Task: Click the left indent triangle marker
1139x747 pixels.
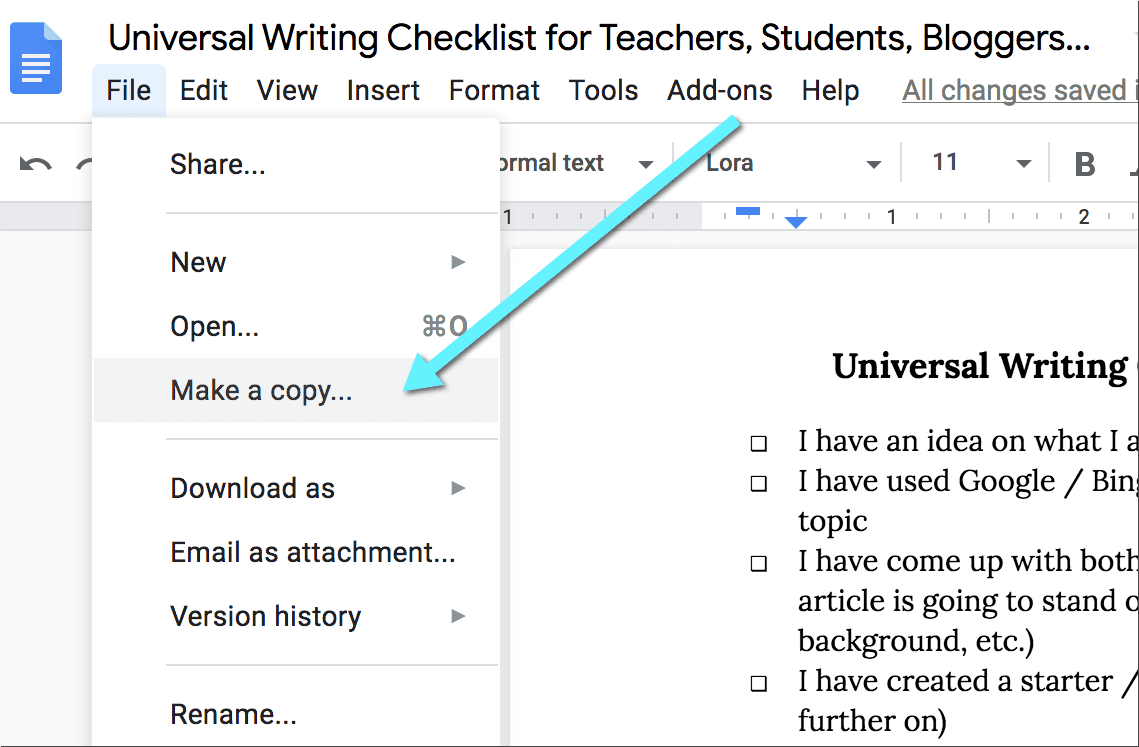Action: [796, 222]
